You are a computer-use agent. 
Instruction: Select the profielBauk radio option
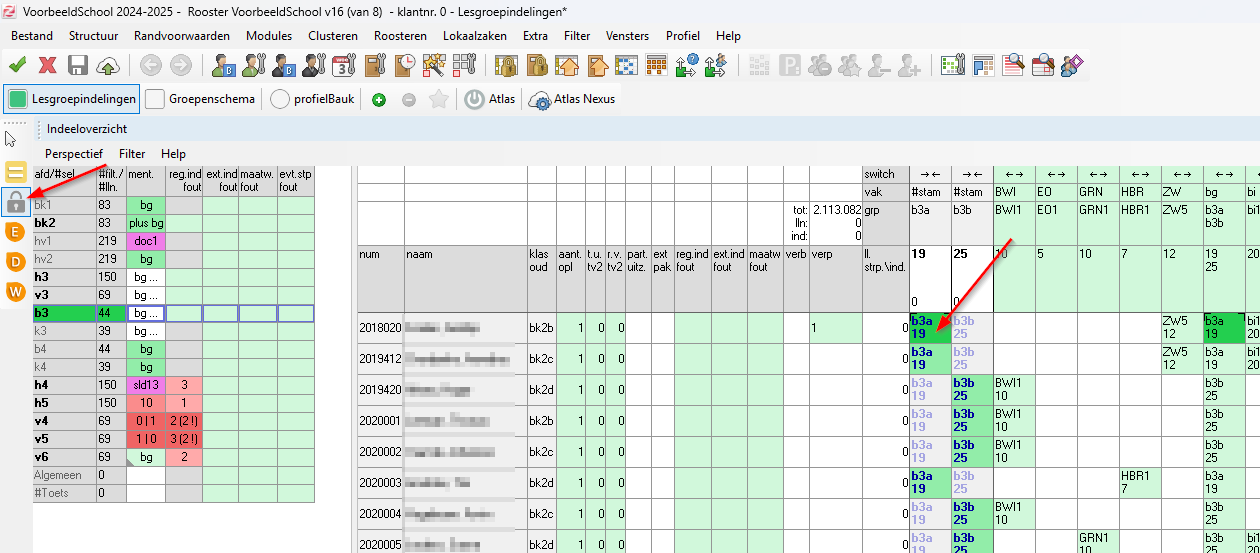point(313,99)
